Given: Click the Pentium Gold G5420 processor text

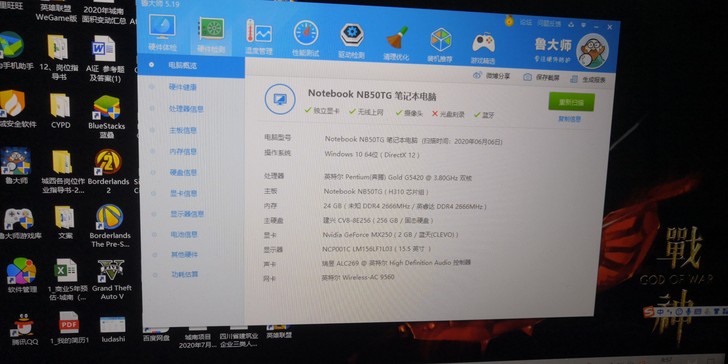Looking at the screenshot, I should point(398,177).
